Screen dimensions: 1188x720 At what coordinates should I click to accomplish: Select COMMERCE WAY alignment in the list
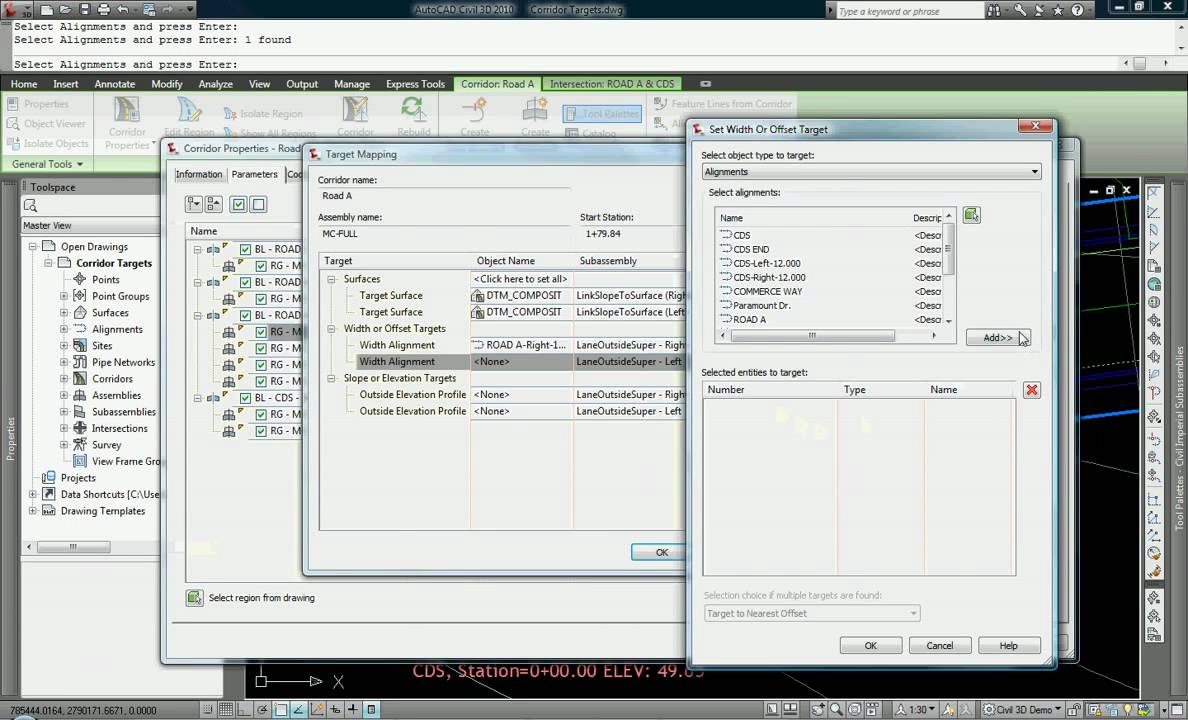767,292
